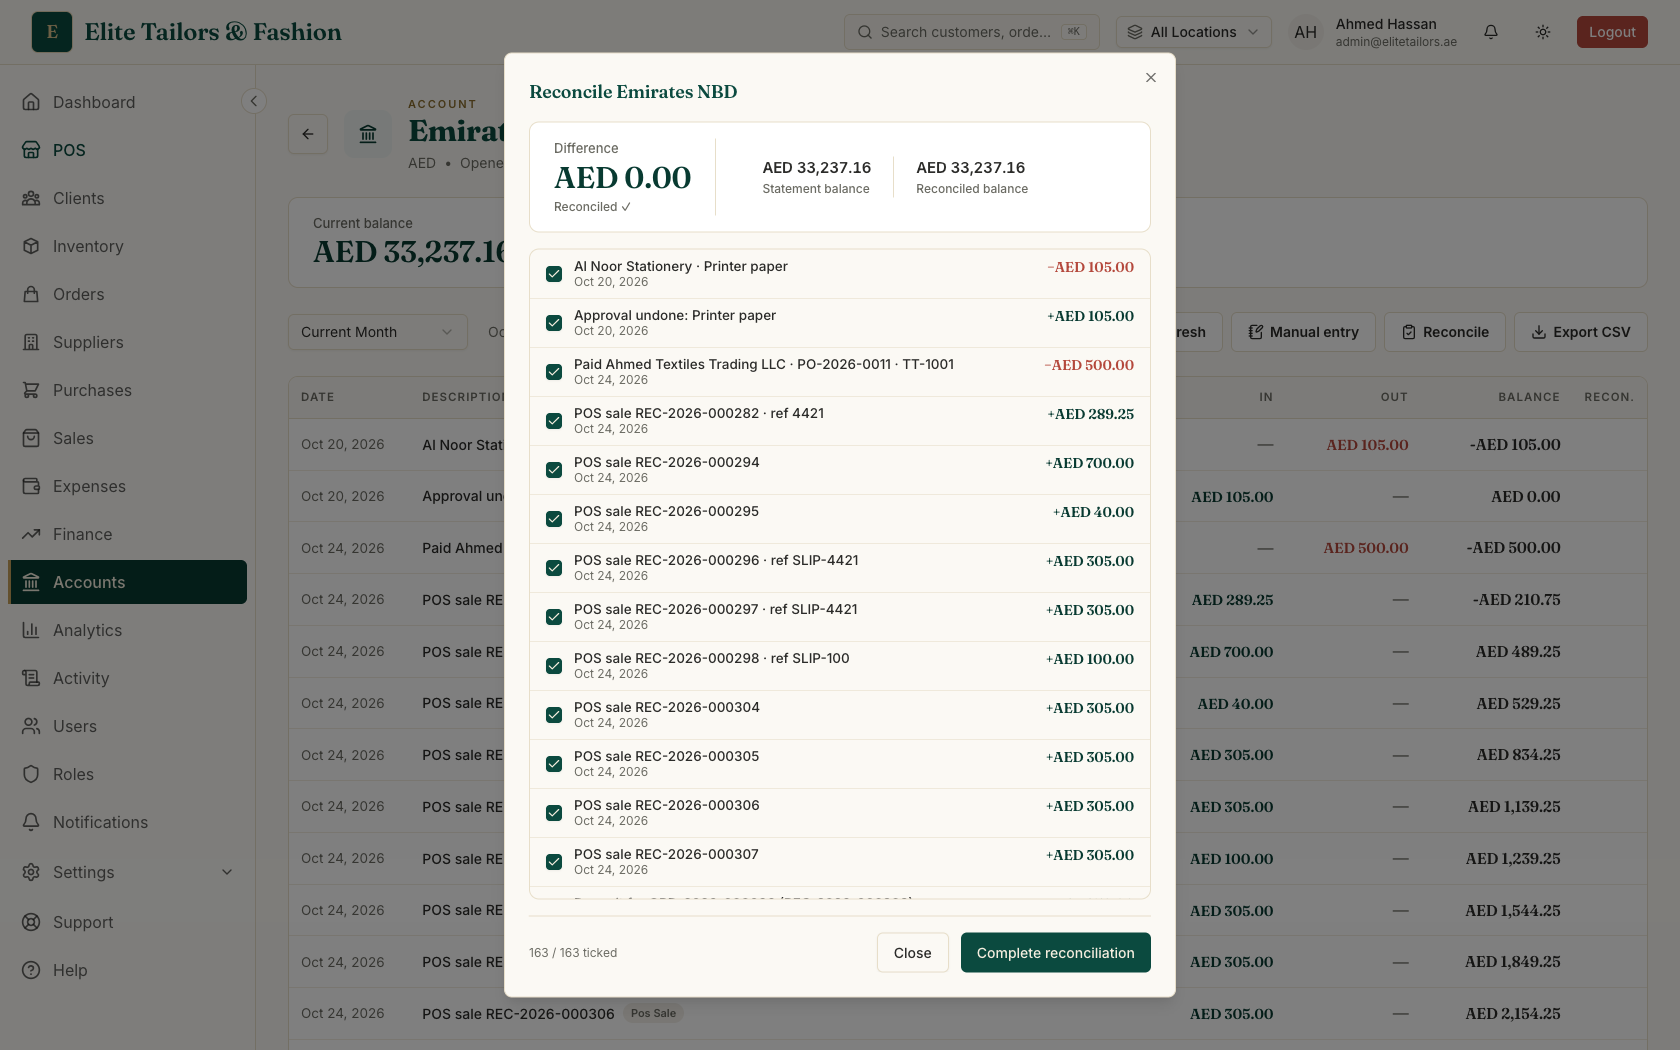Open POS in the sidebar
Screen dimensions: 1680x1050
point(127,150)
